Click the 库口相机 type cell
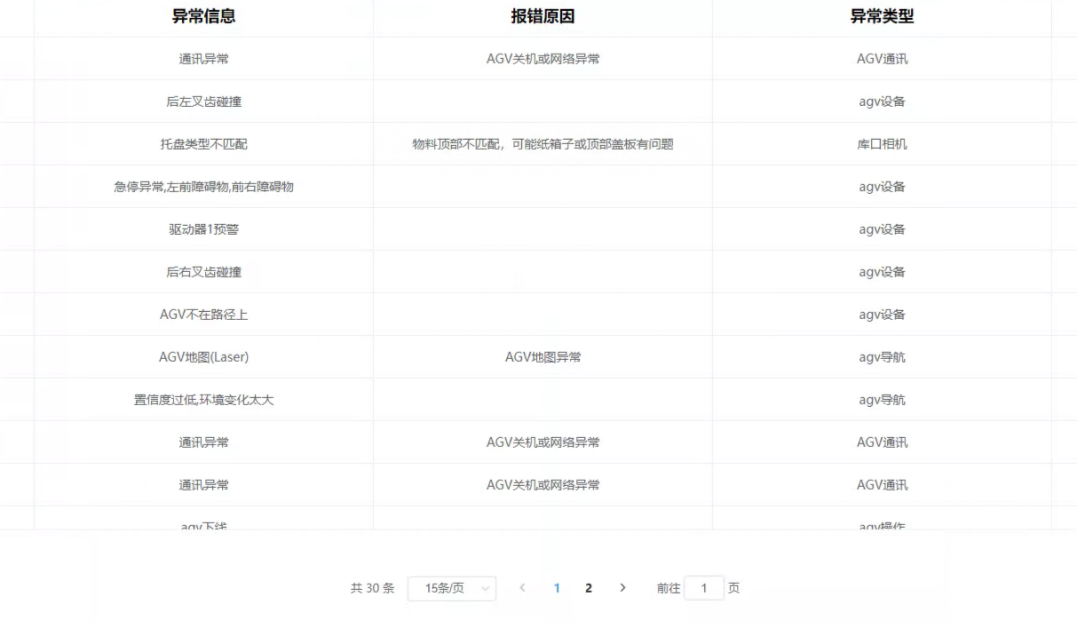 tap(882, 144)
